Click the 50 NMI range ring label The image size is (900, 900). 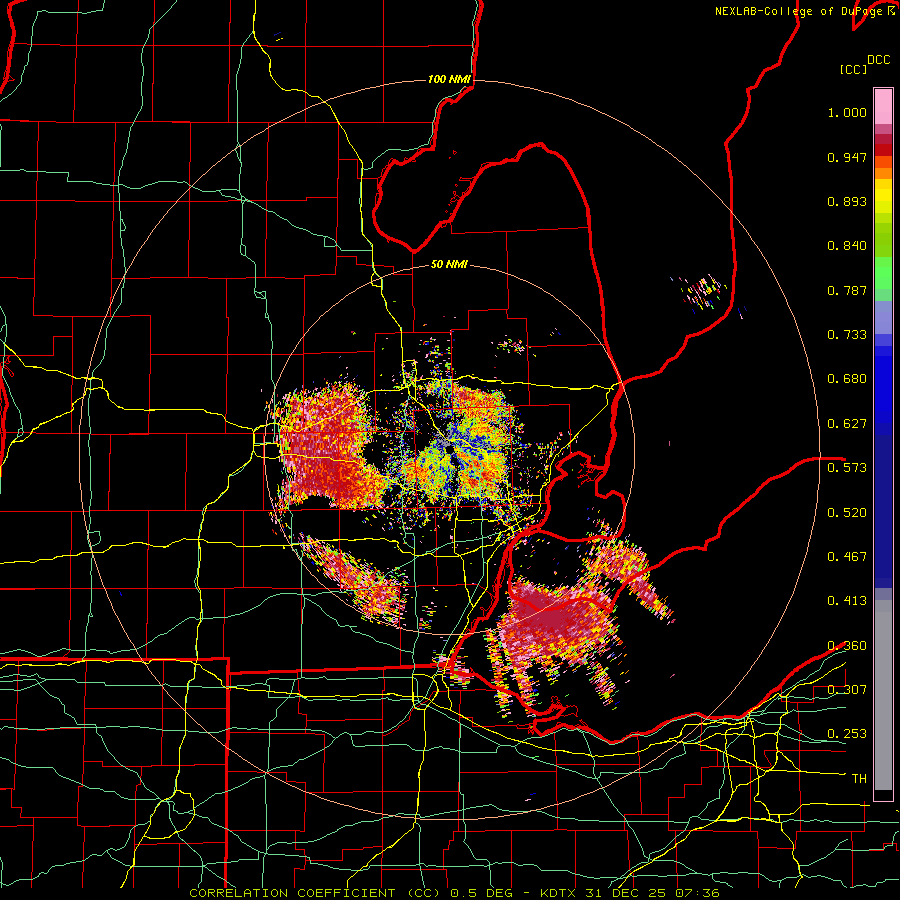(x=449, y=265)
